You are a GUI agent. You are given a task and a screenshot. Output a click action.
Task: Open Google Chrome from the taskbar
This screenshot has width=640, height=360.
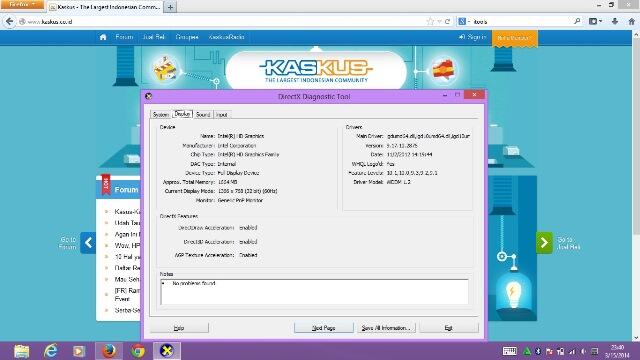point(138,351)
